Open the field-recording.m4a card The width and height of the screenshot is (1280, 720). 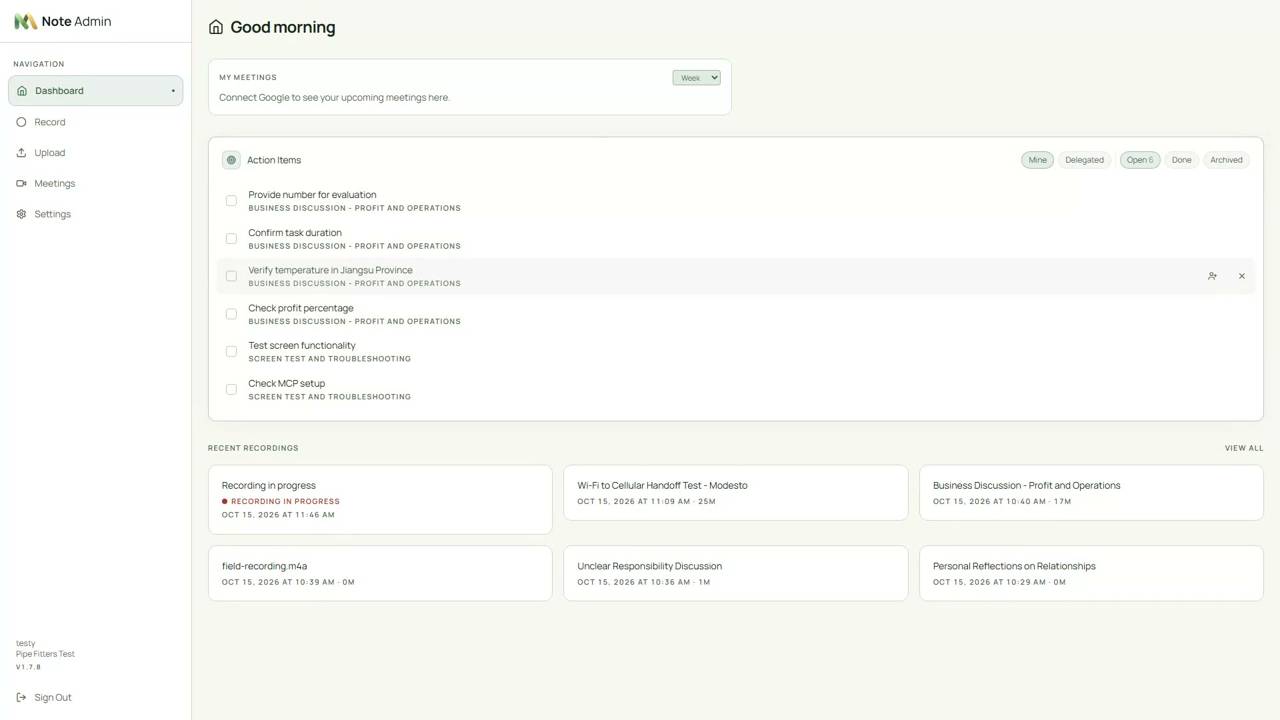point(380,573)
